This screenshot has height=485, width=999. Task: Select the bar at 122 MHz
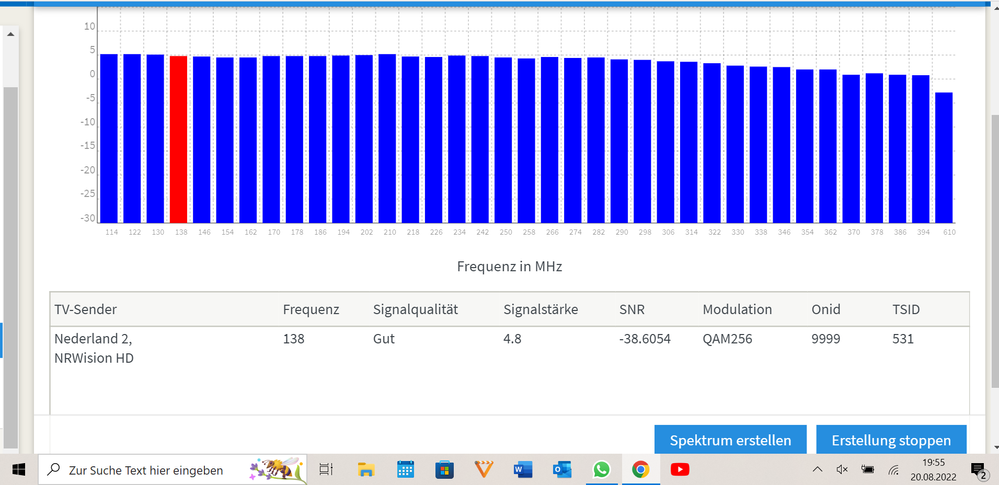coord(132,138)
